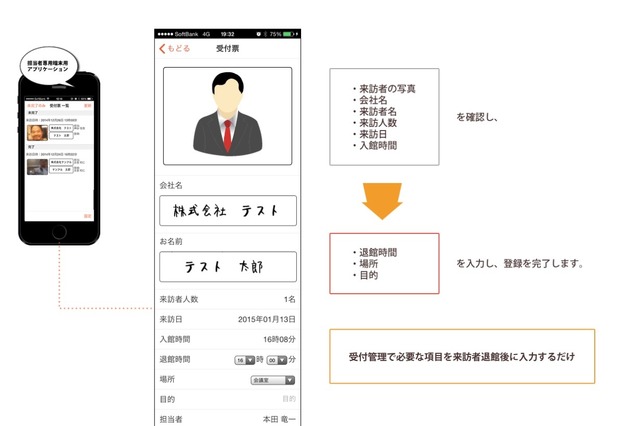Tap 更新 button on small phone

(x=88, y=106)
